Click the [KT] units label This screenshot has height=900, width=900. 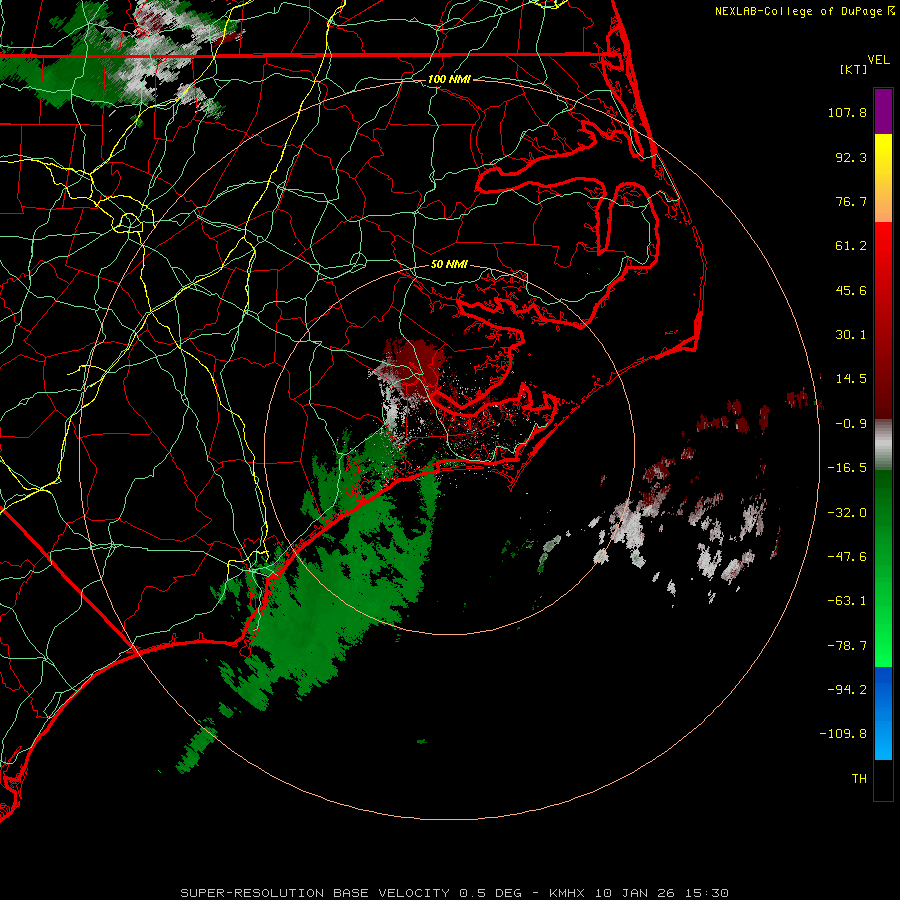[854, 69]
